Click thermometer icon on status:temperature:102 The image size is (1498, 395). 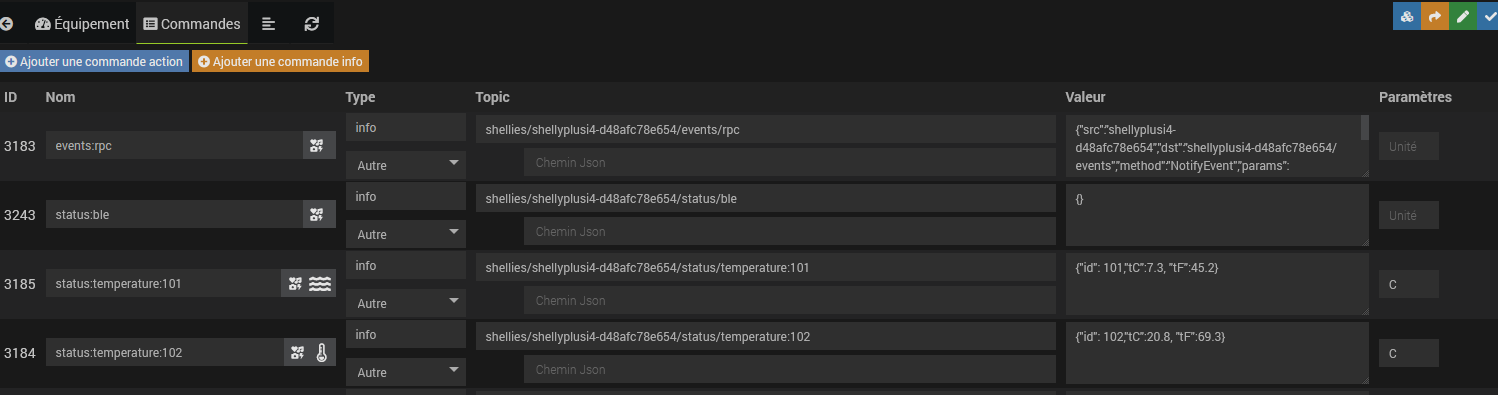tap(322, 352)
